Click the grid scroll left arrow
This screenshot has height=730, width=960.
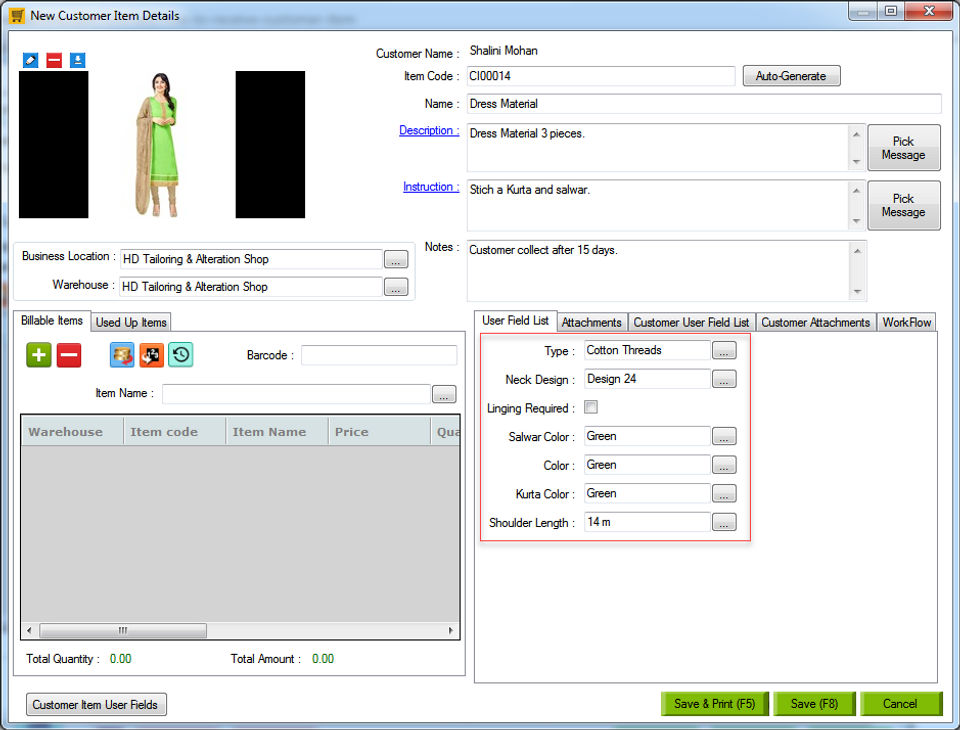coord(29,630)
